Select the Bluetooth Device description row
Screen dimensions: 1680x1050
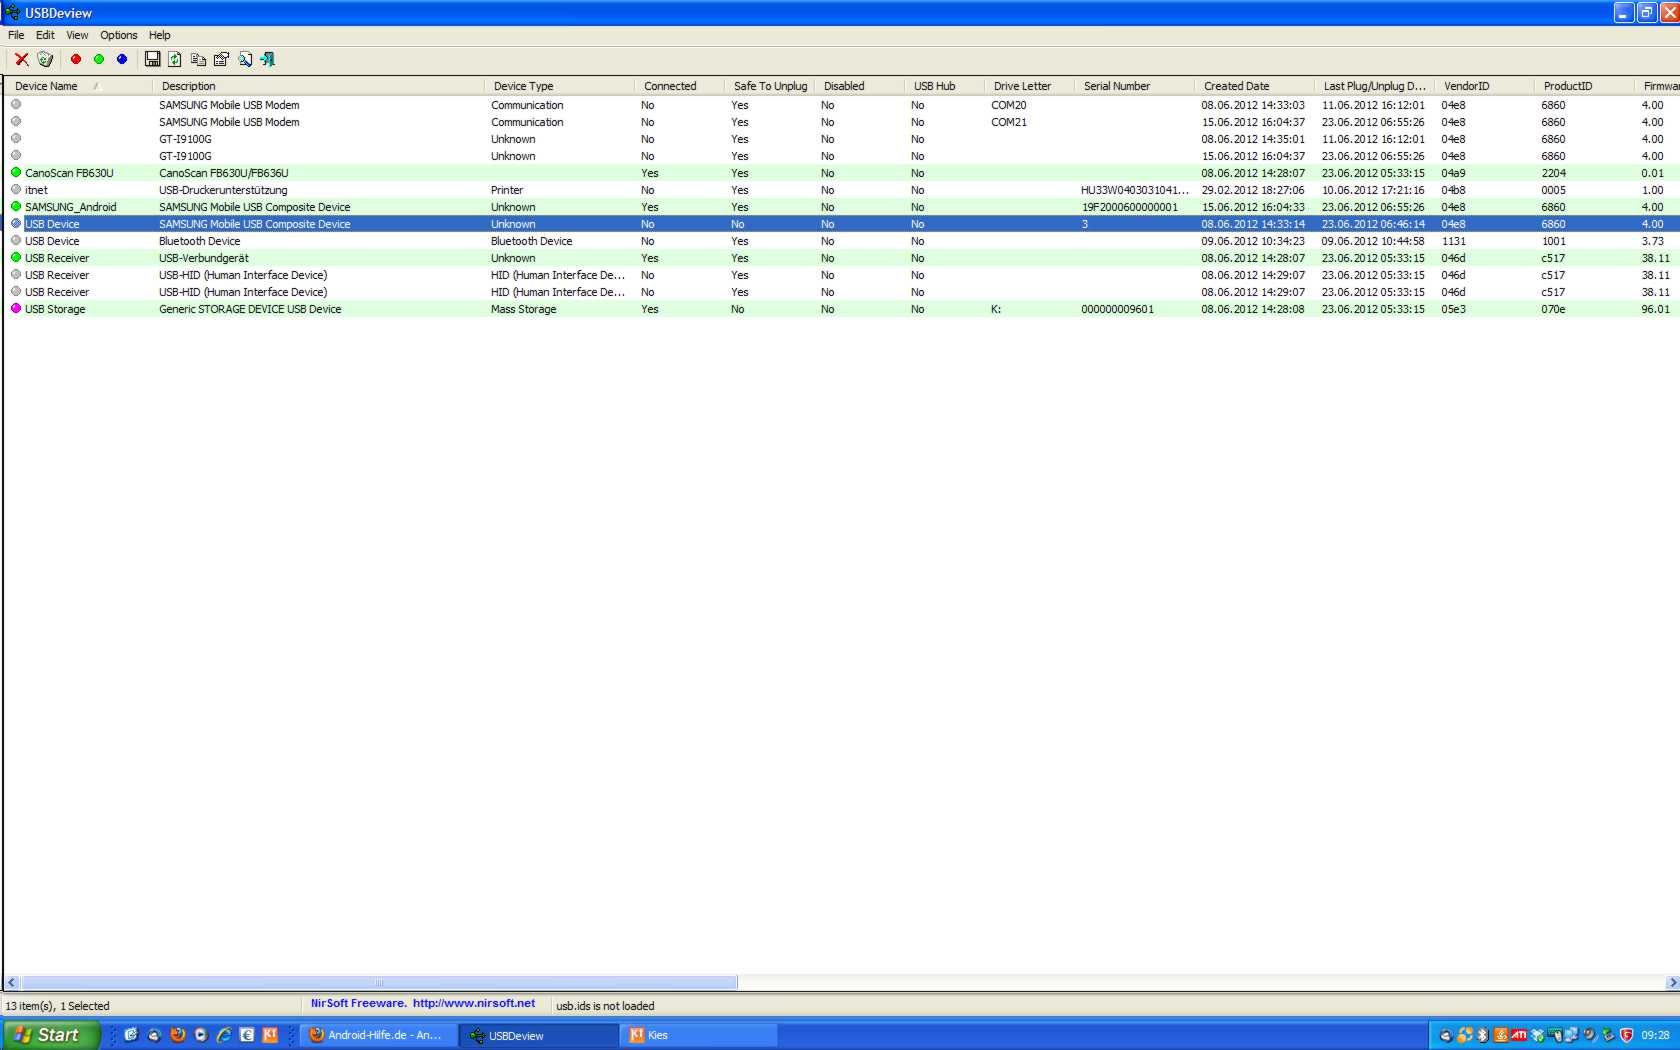tap(842, 240)
